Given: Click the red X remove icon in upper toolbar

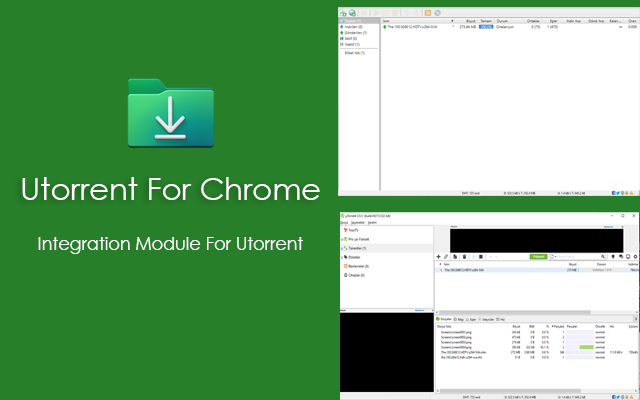Looking at the screenshot, I should click(x=364, y=13).
